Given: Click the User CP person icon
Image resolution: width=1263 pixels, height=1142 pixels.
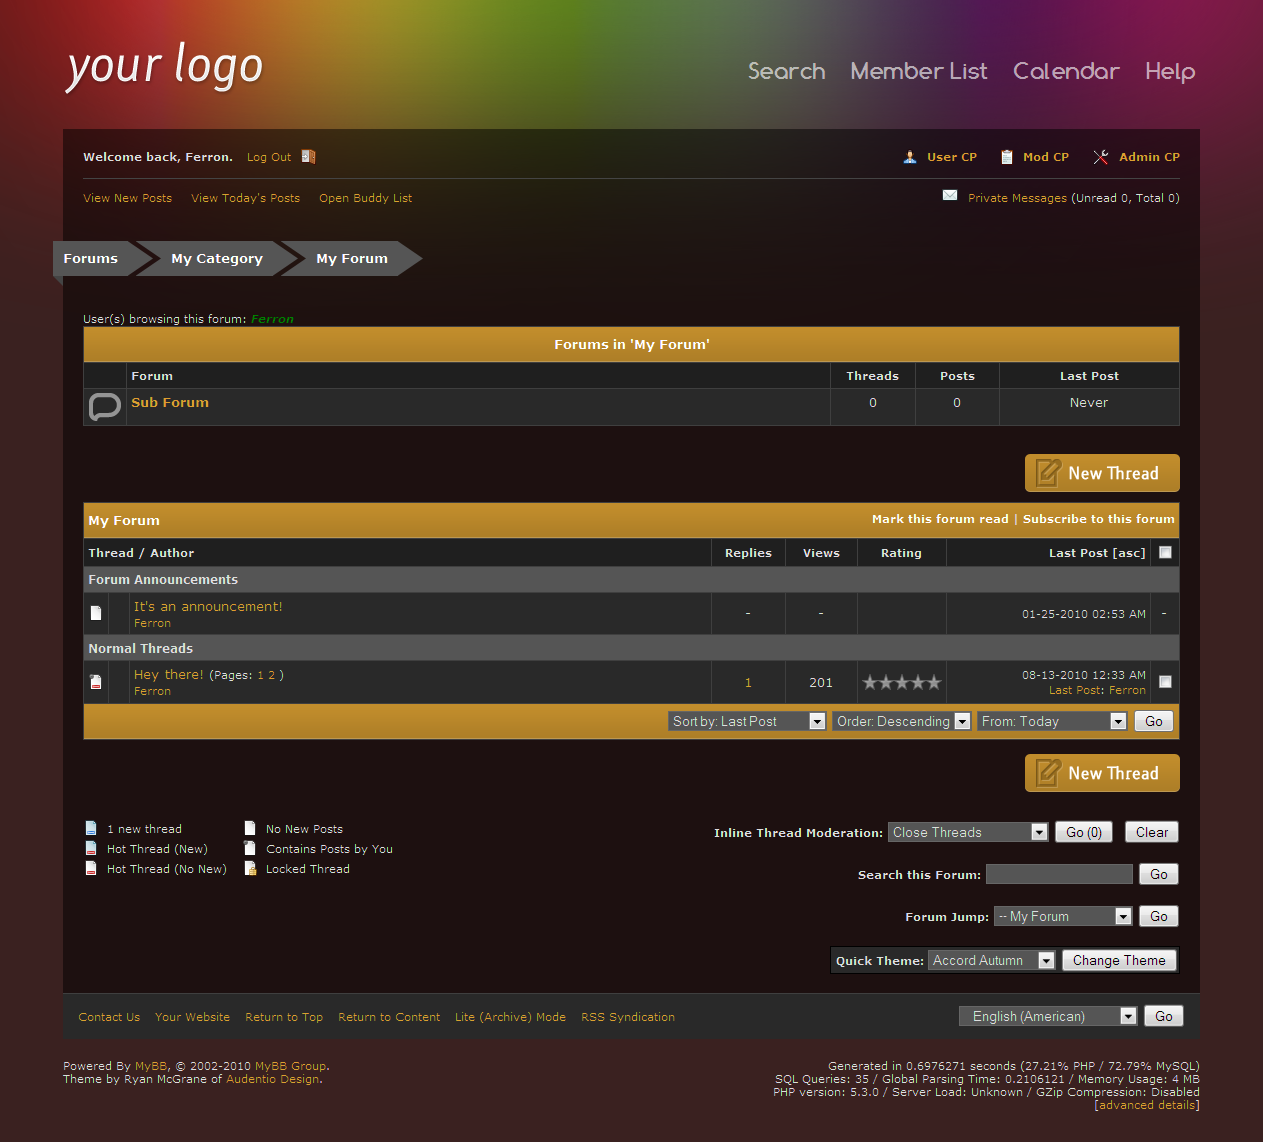Looking at the screenshot, I should click(x=910, y=157).
